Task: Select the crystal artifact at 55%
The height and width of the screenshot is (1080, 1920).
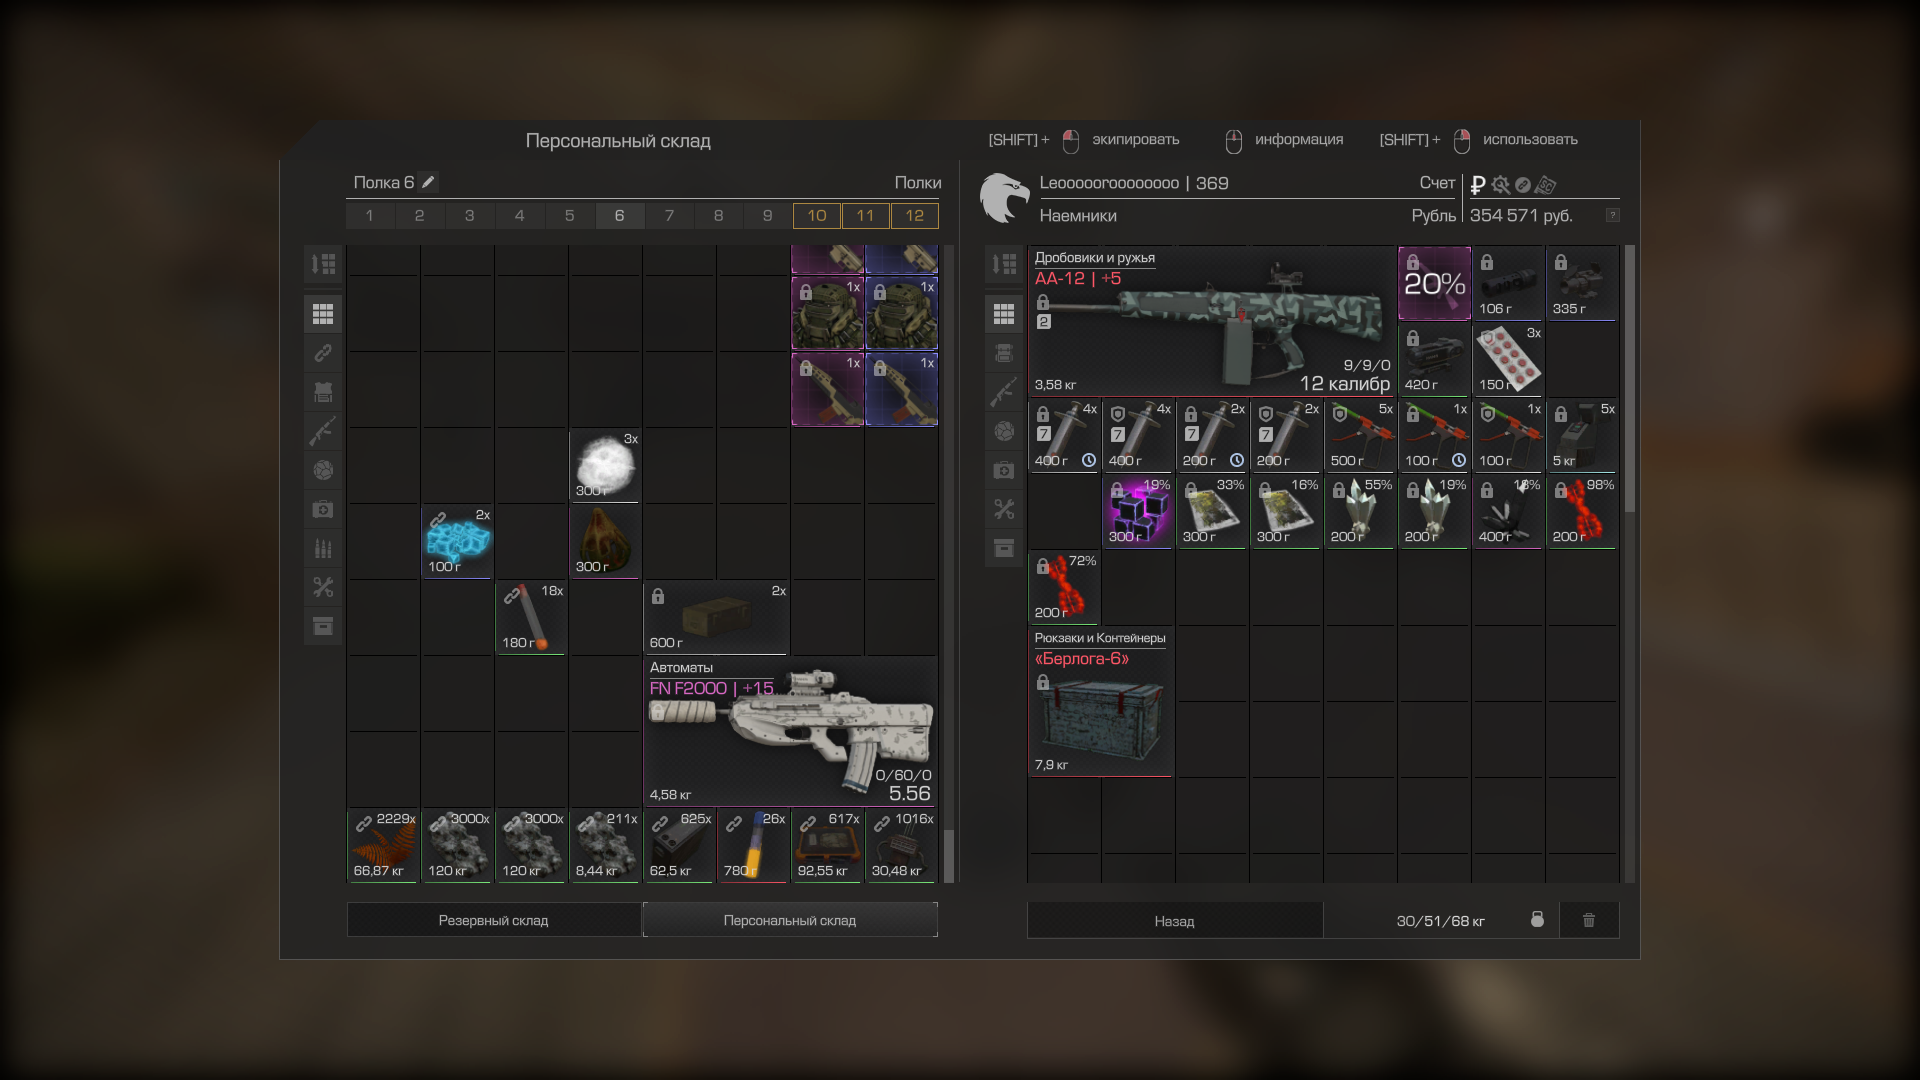Action: (1360, 511)
